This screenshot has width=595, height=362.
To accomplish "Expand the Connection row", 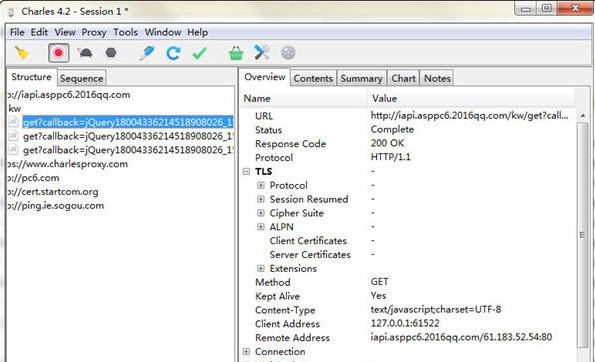I will coord(246,351).
